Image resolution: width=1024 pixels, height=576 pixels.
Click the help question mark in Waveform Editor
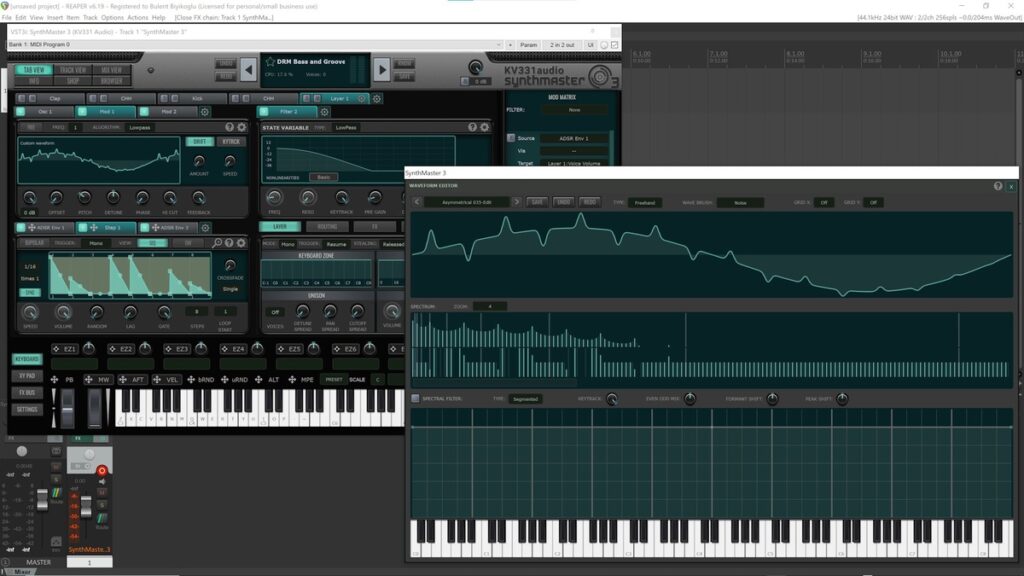pos(998,186)
